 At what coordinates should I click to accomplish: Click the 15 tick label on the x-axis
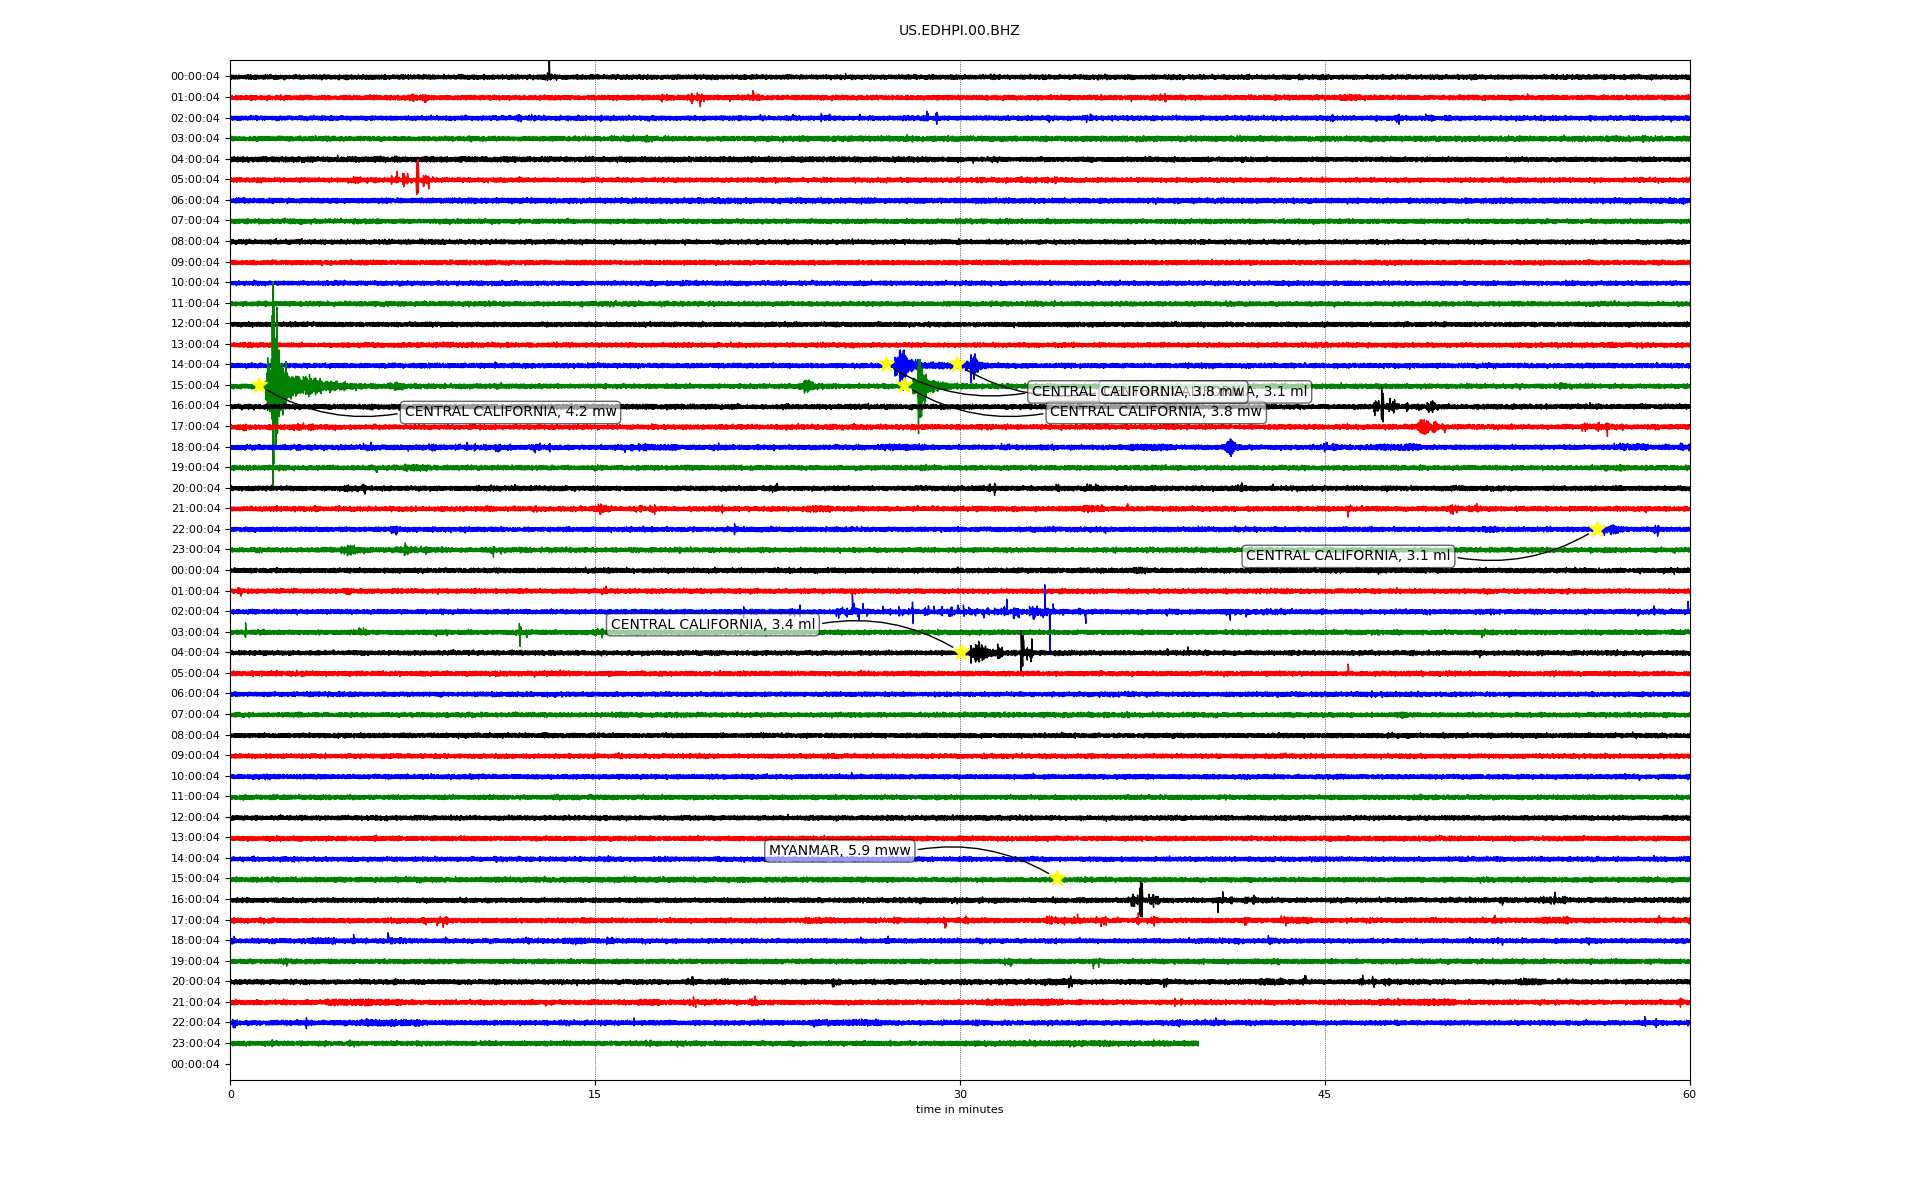coord(595,1094)
